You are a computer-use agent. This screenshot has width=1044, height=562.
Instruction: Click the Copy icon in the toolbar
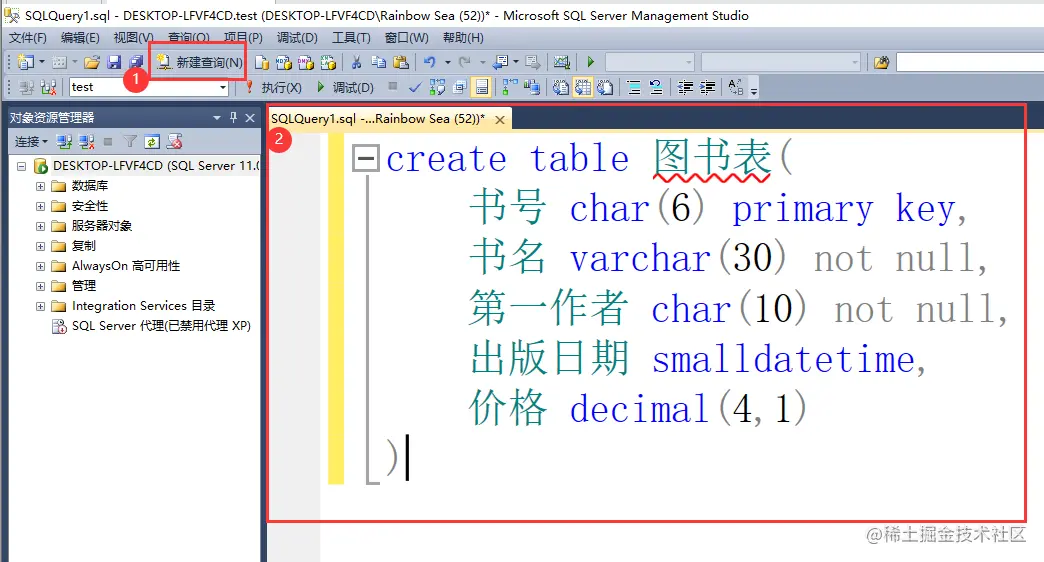(378, 62)
